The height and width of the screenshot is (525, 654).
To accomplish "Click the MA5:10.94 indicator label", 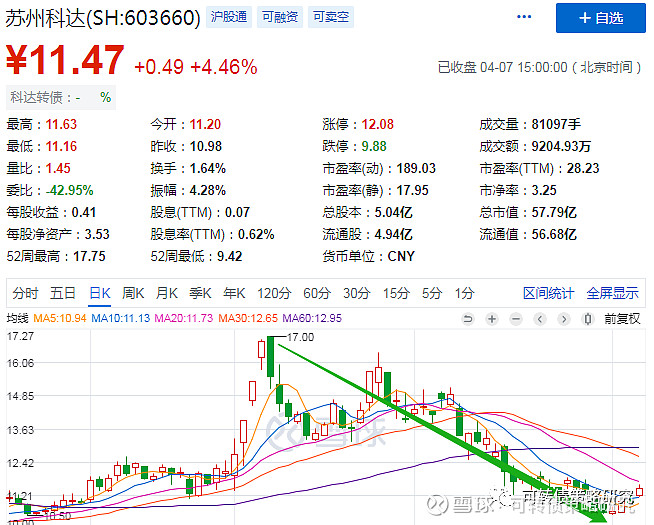I will 60,319.
